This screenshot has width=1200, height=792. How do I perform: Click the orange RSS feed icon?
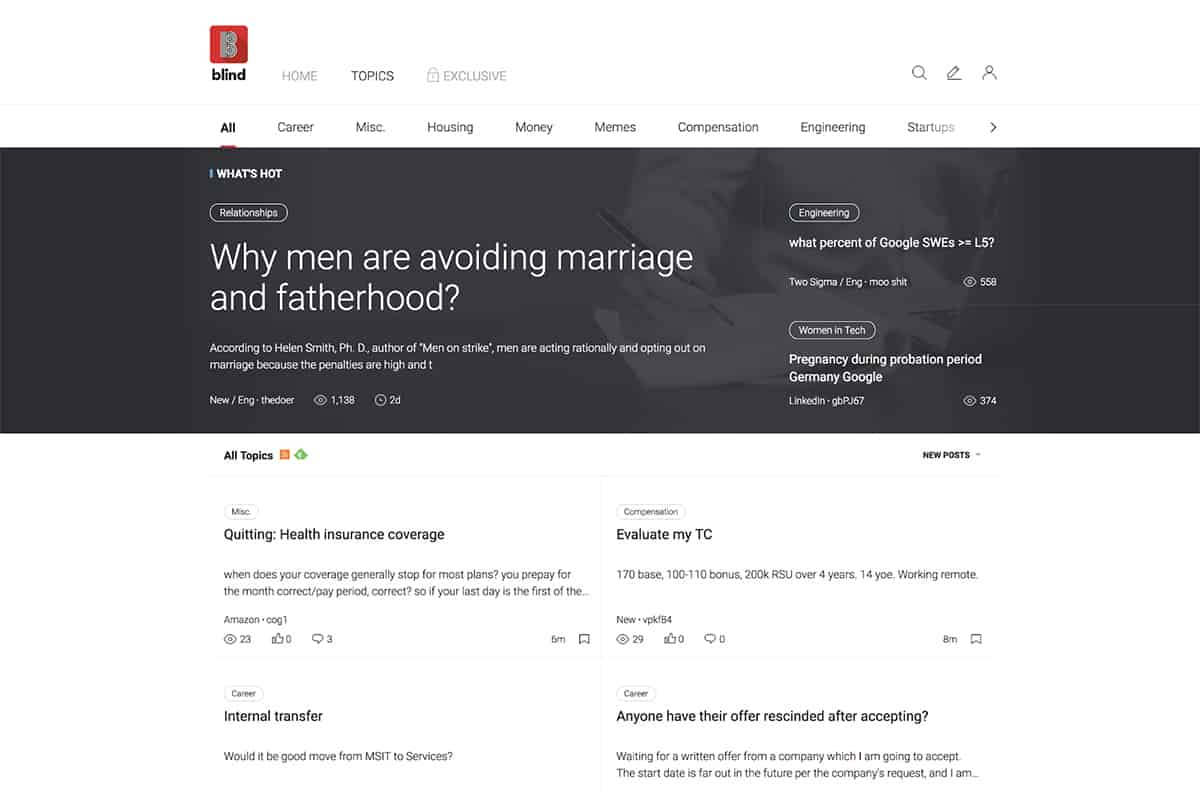[285, 455]
